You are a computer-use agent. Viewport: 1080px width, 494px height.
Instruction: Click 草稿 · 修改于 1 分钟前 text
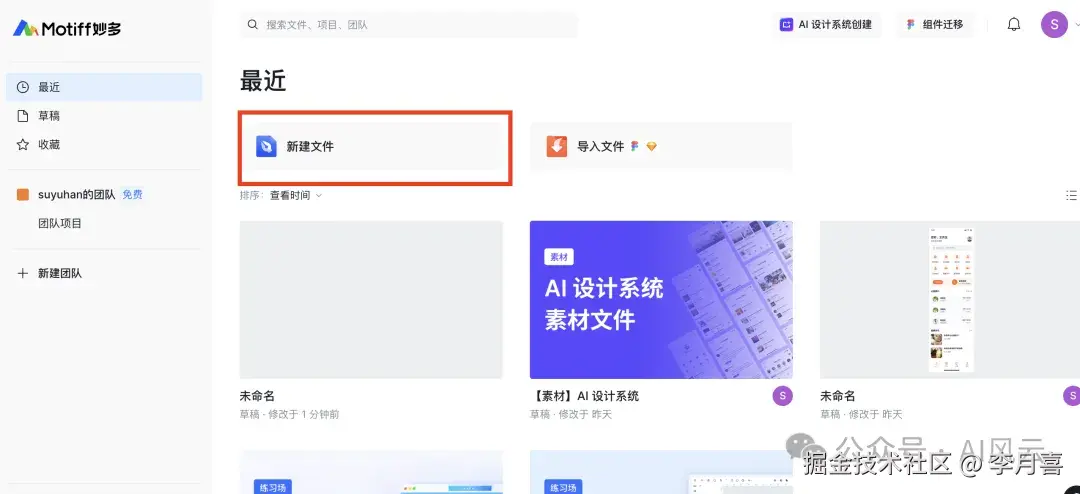coord(289,414)
